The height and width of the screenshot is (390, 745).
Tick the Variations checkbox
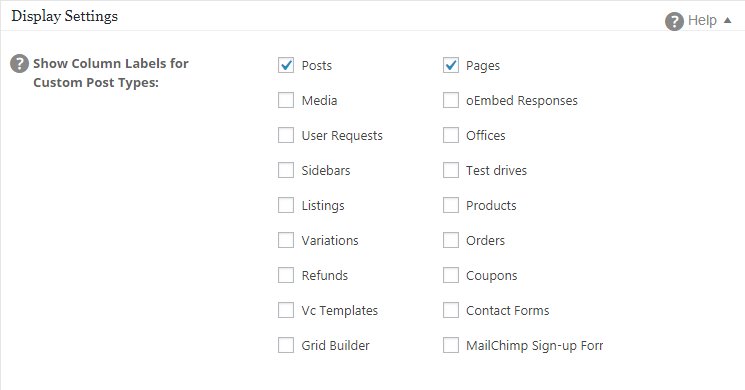(x=286, y=240)
